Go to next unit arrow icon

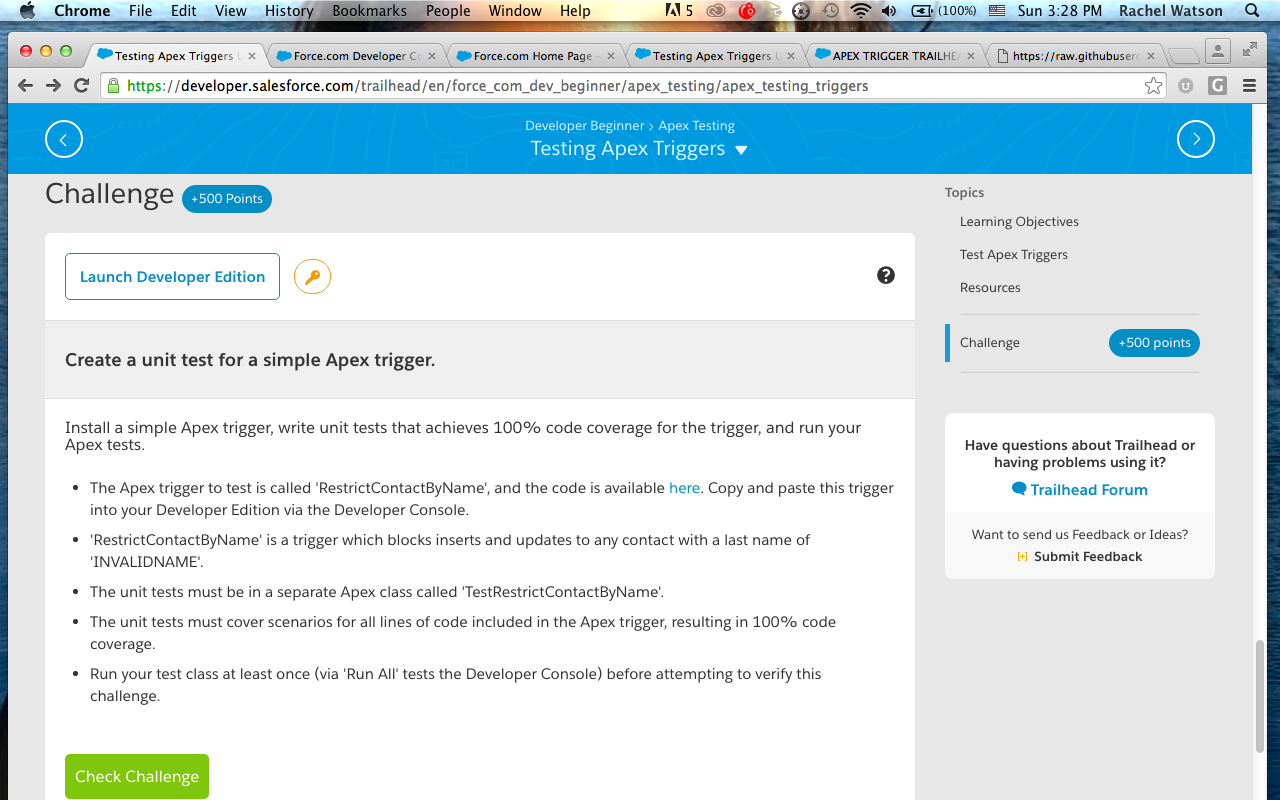(1196, 140)
